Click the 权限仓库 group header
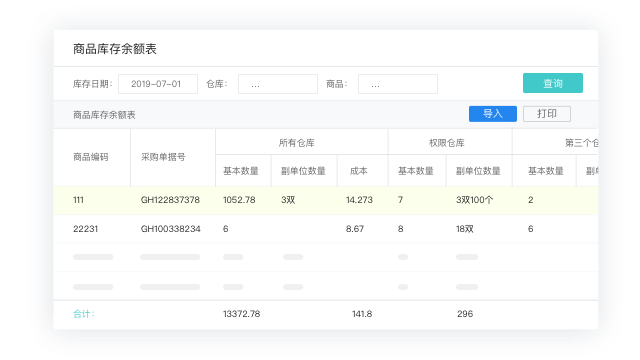 coord(447,143)
